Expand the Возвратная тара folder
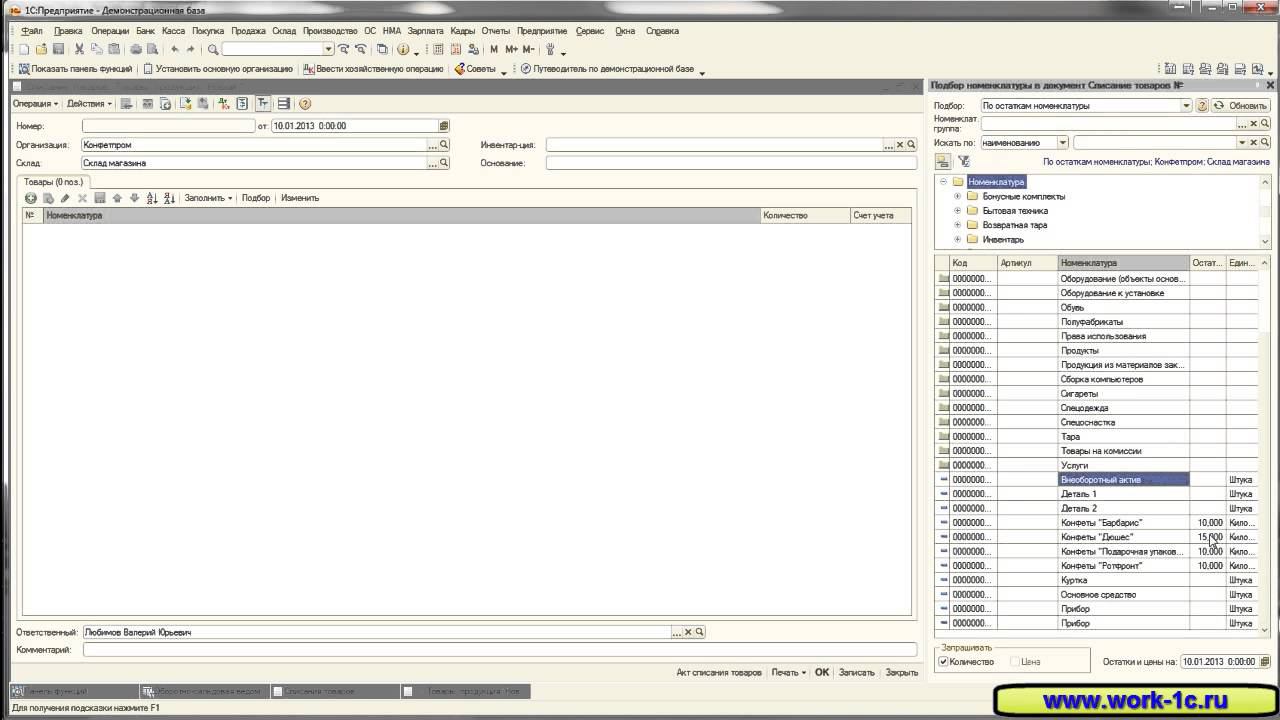 (x=957, y=225)
